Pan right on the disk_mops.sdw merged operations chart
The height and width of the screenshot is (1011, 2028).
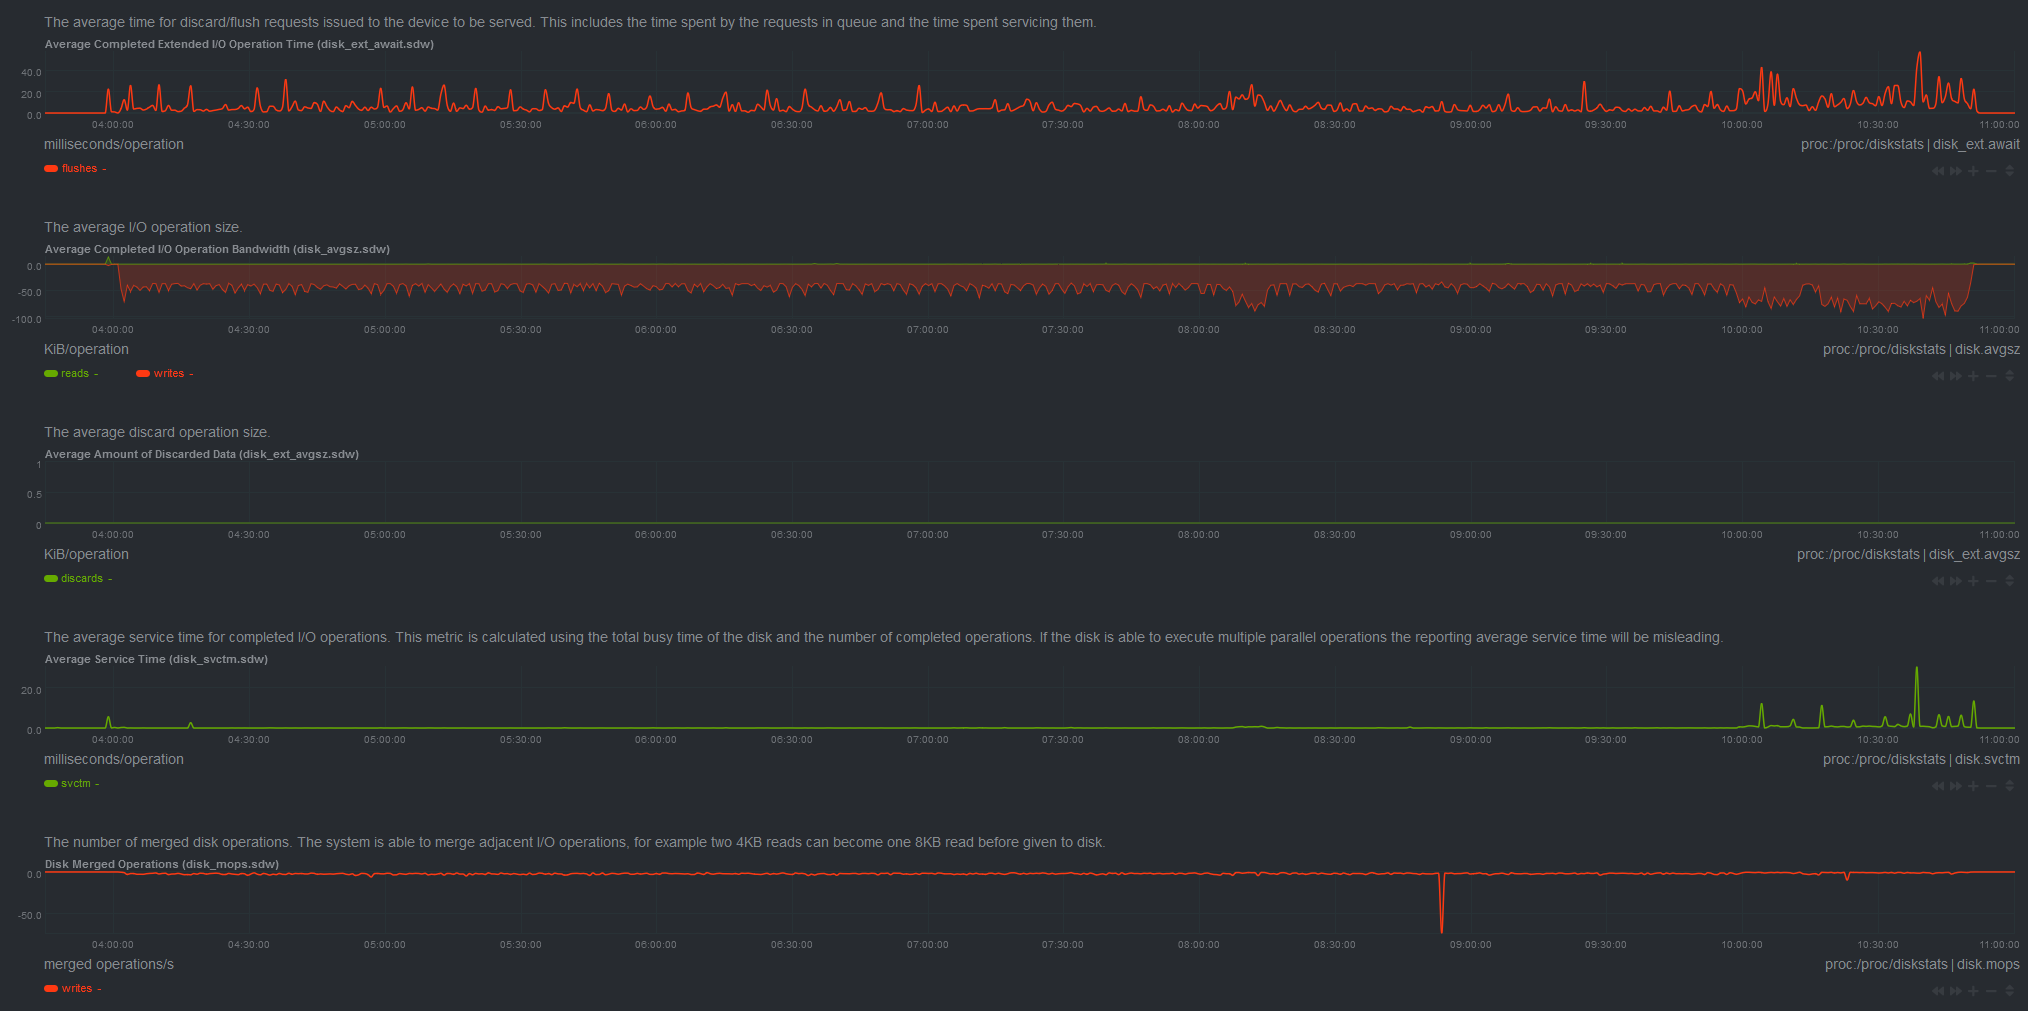click(x=1956, y=991)
